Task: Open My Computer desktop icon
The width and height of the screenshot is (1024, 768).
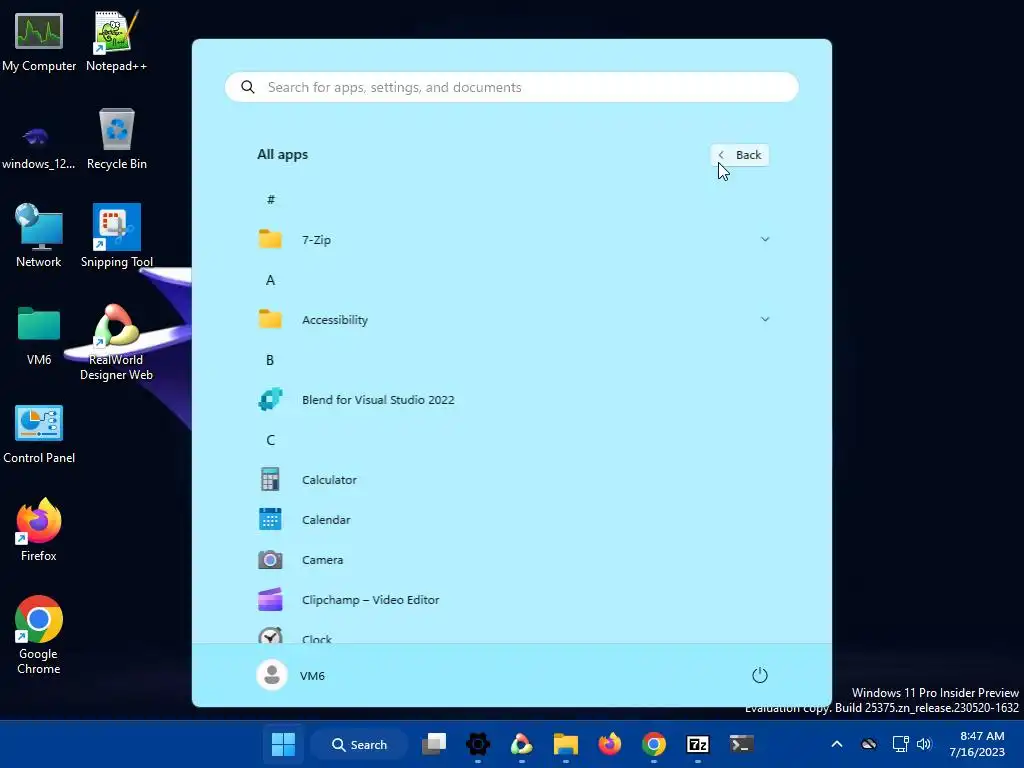Action: [39, 42]
